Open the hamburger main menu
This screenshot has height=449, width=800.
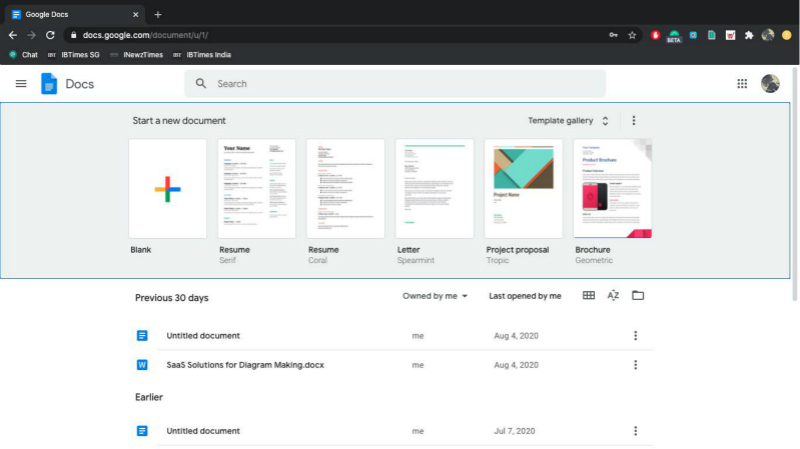coord(21,84)
